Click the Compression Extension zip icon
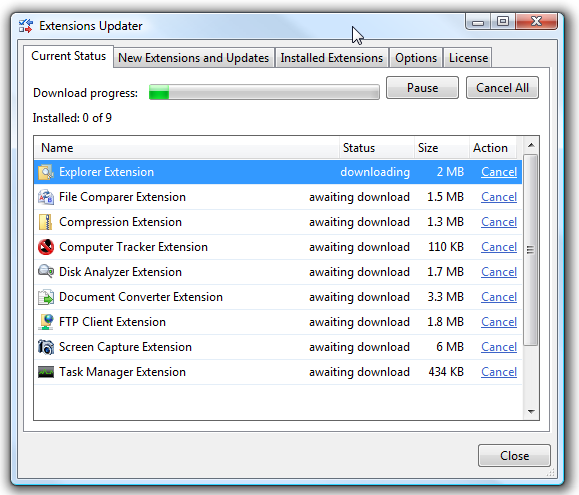 point(46,222)
